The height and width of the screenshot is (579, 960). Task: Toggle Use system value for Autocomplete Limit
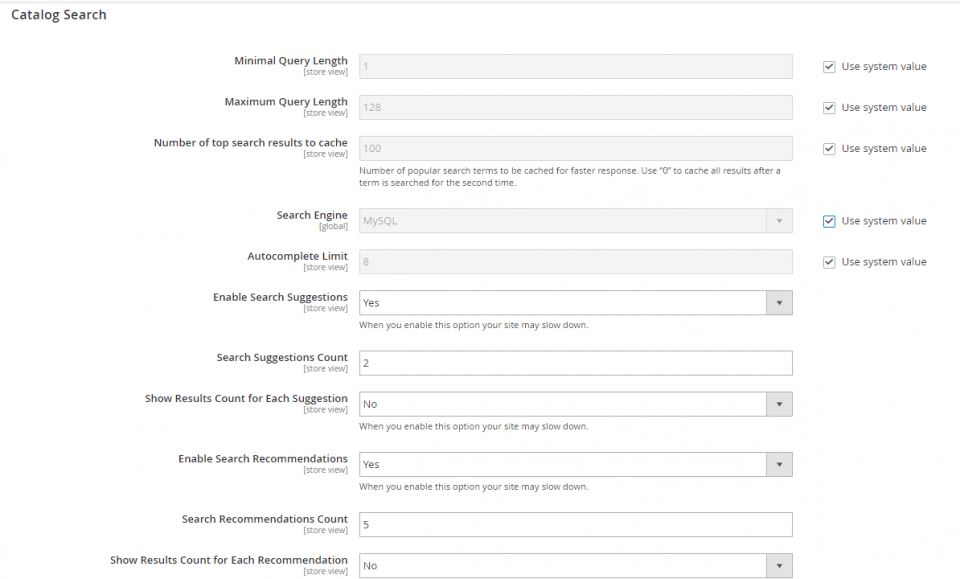click(x=829, y=261)
